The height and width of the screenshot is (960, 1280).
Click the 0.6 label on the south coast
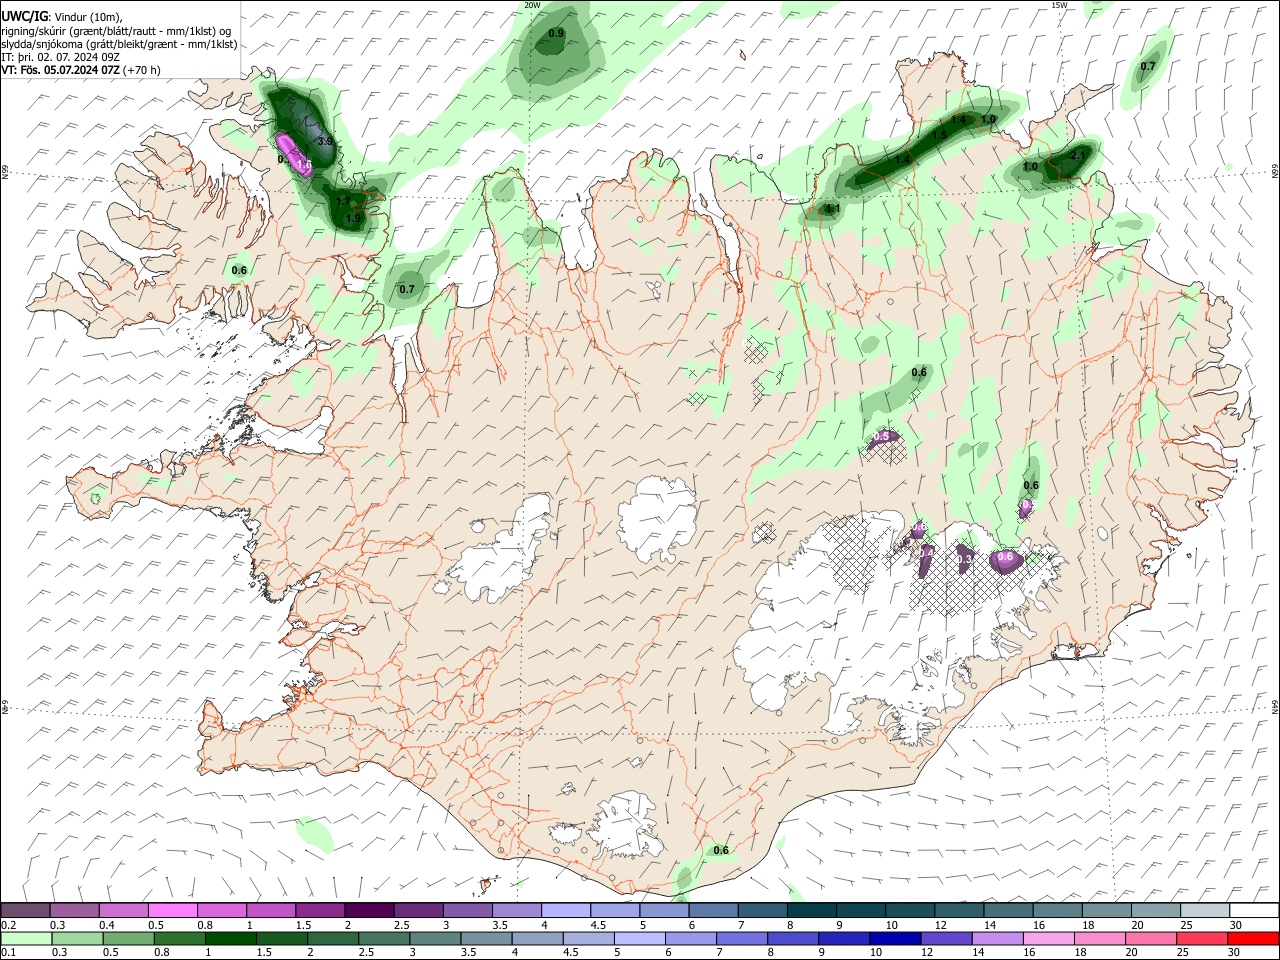(721, 850)
